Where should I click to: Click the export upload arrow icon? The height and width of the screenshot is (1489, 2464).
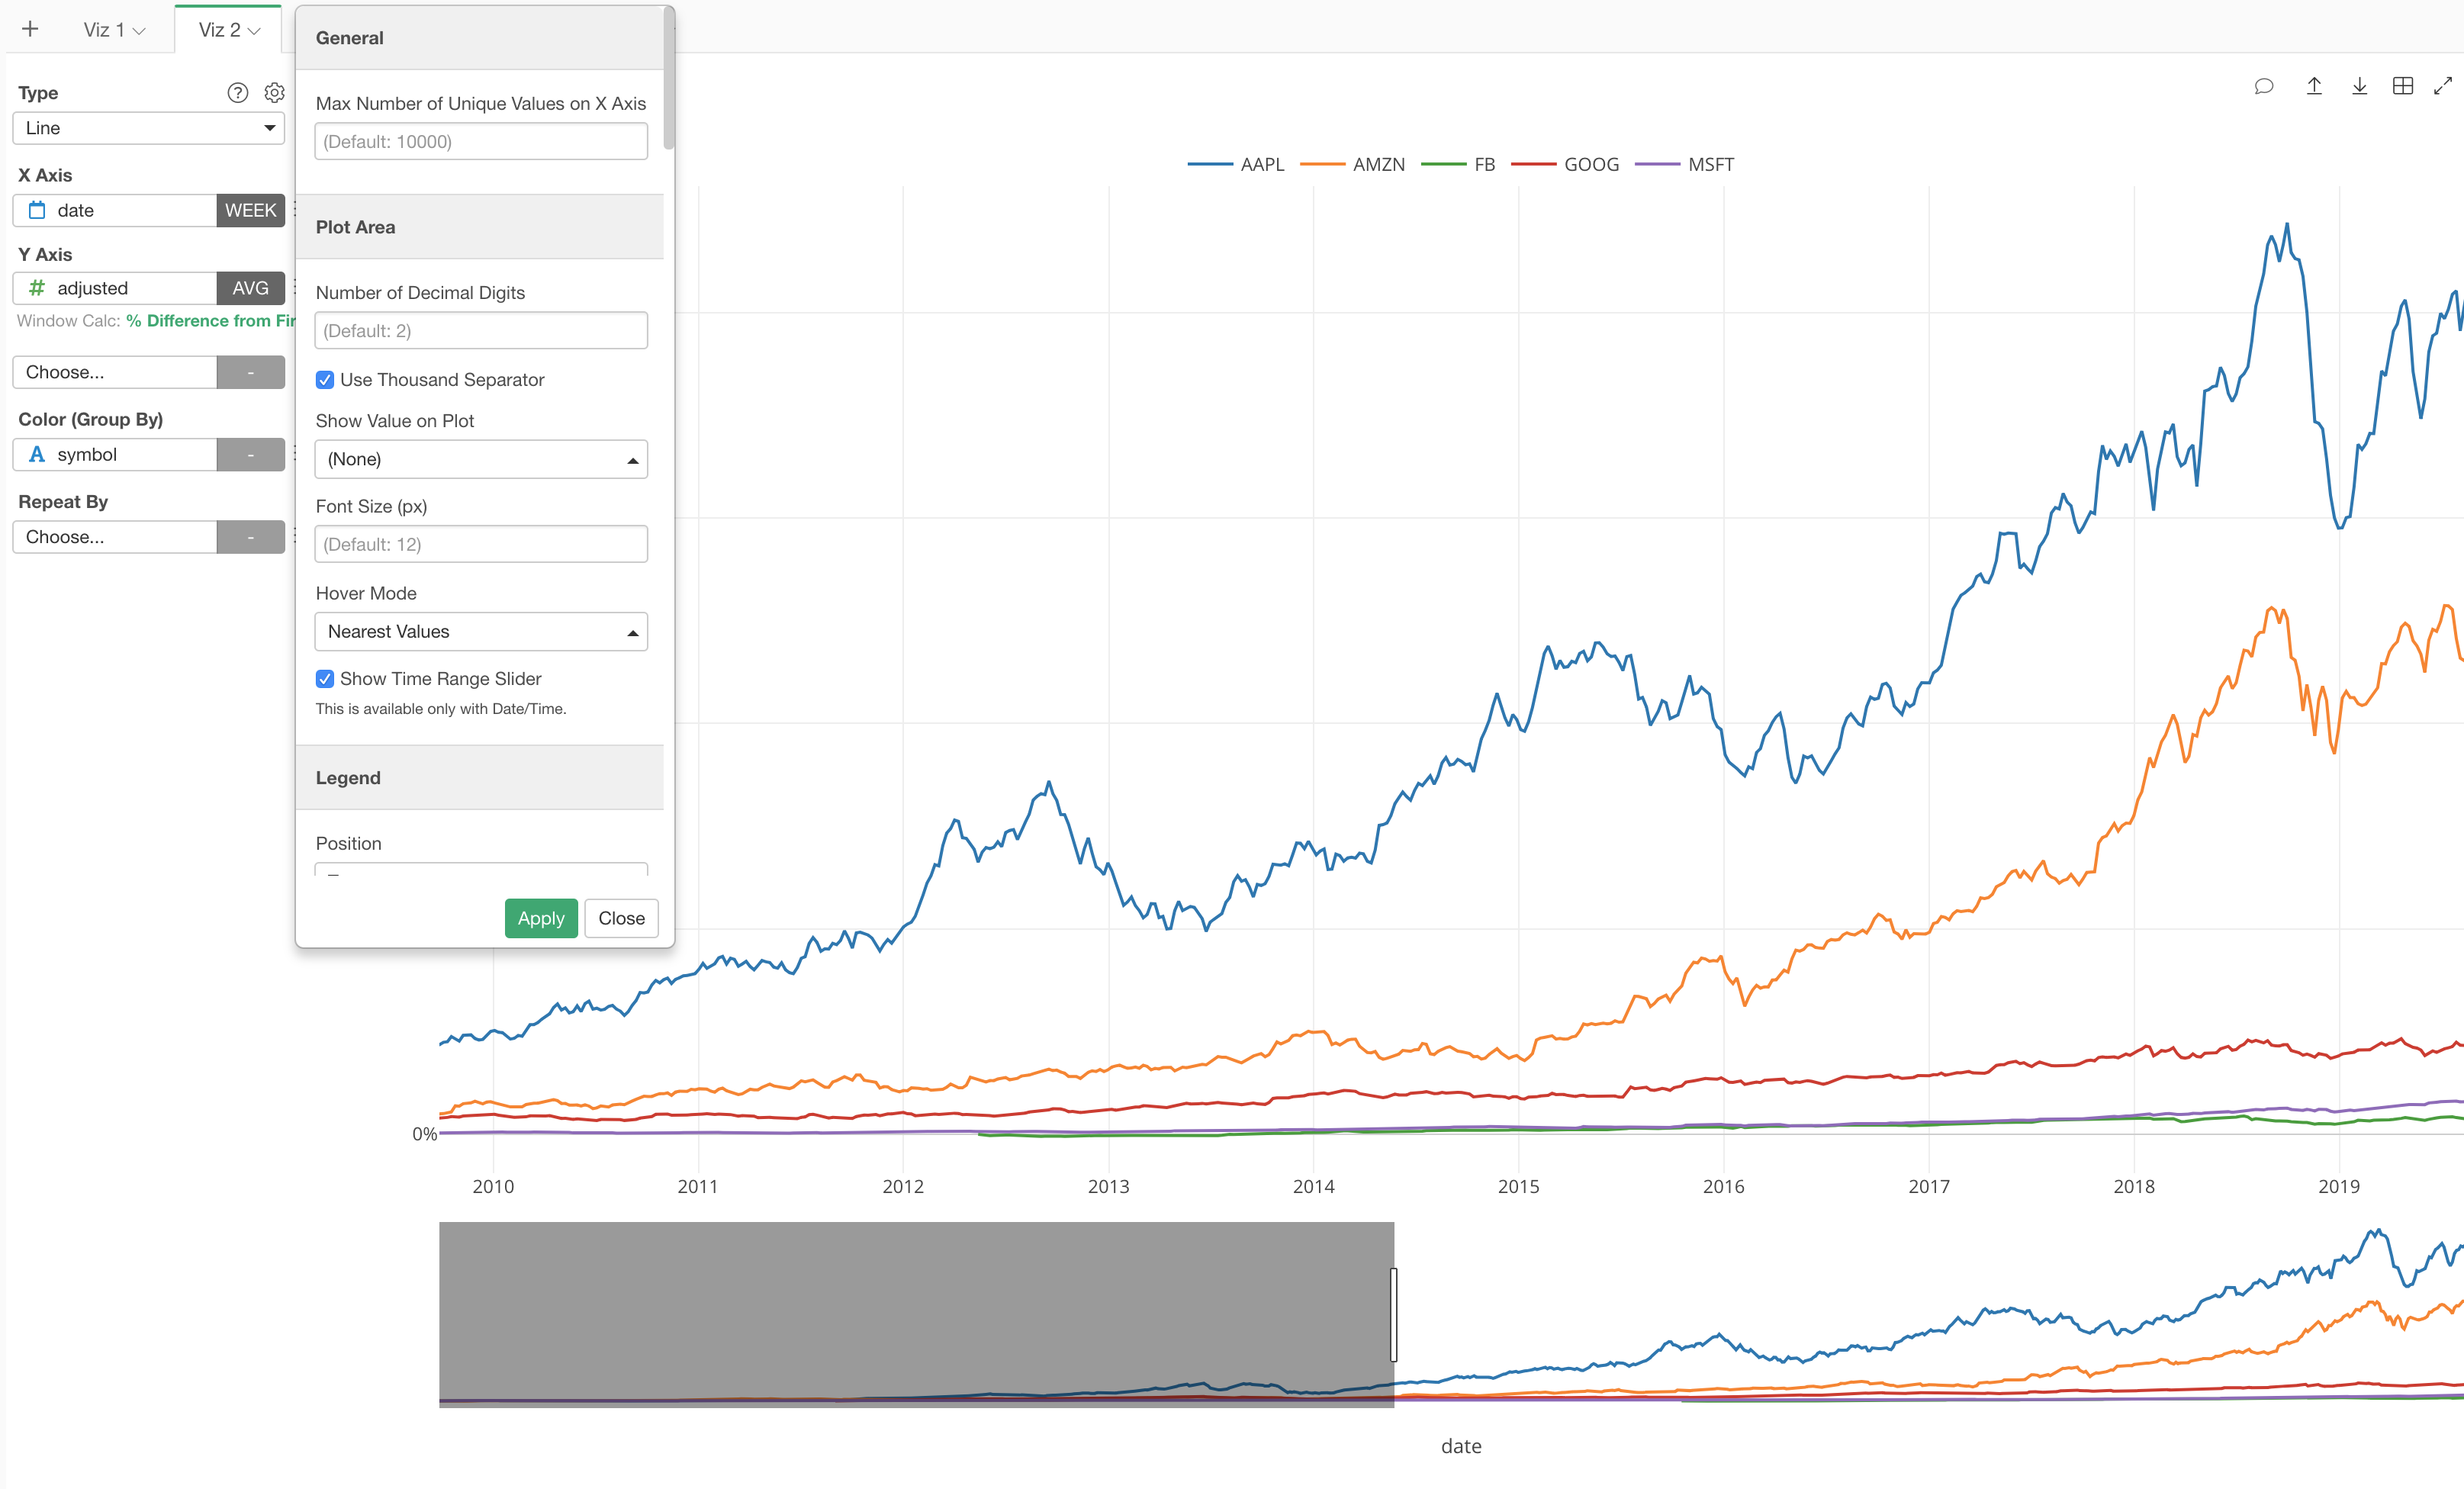2314,86
